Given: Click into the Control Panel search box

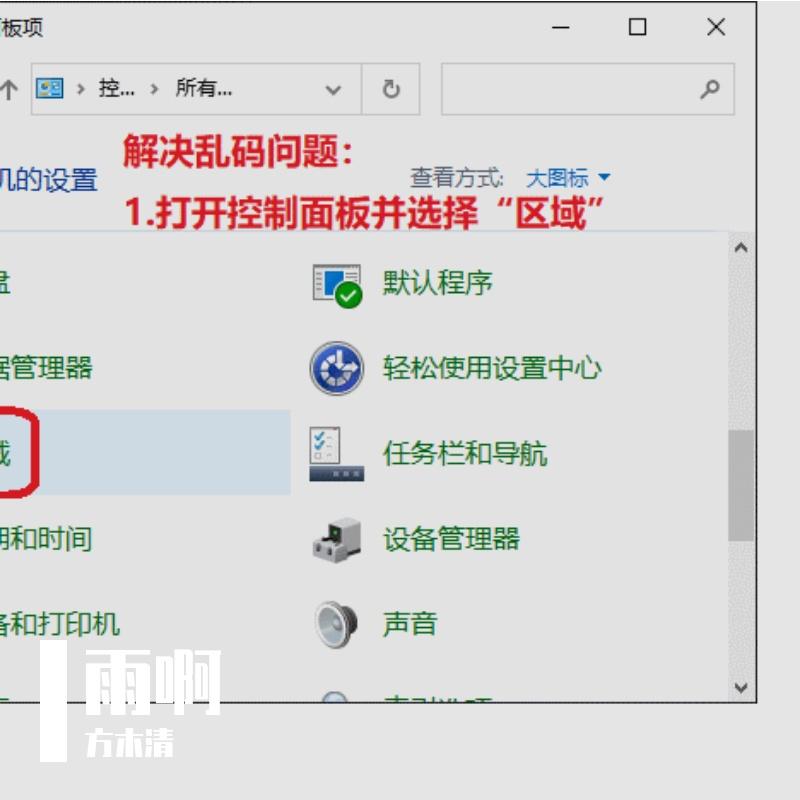Looking at the screenshot, I should pos(588,89).
